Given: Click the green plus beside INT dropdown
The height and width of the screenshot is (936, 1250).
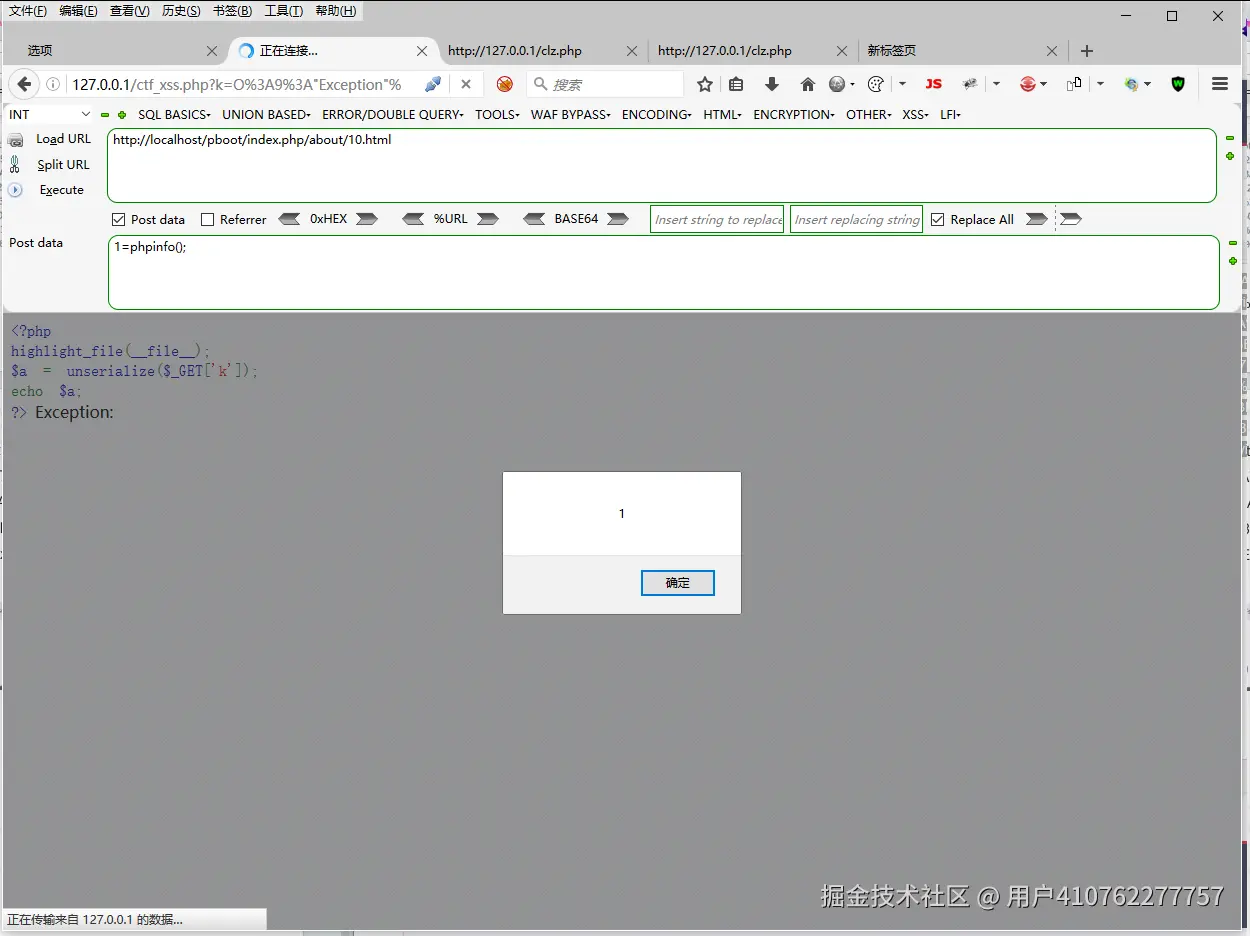Looking at the screenshot, I should point(122,115).
